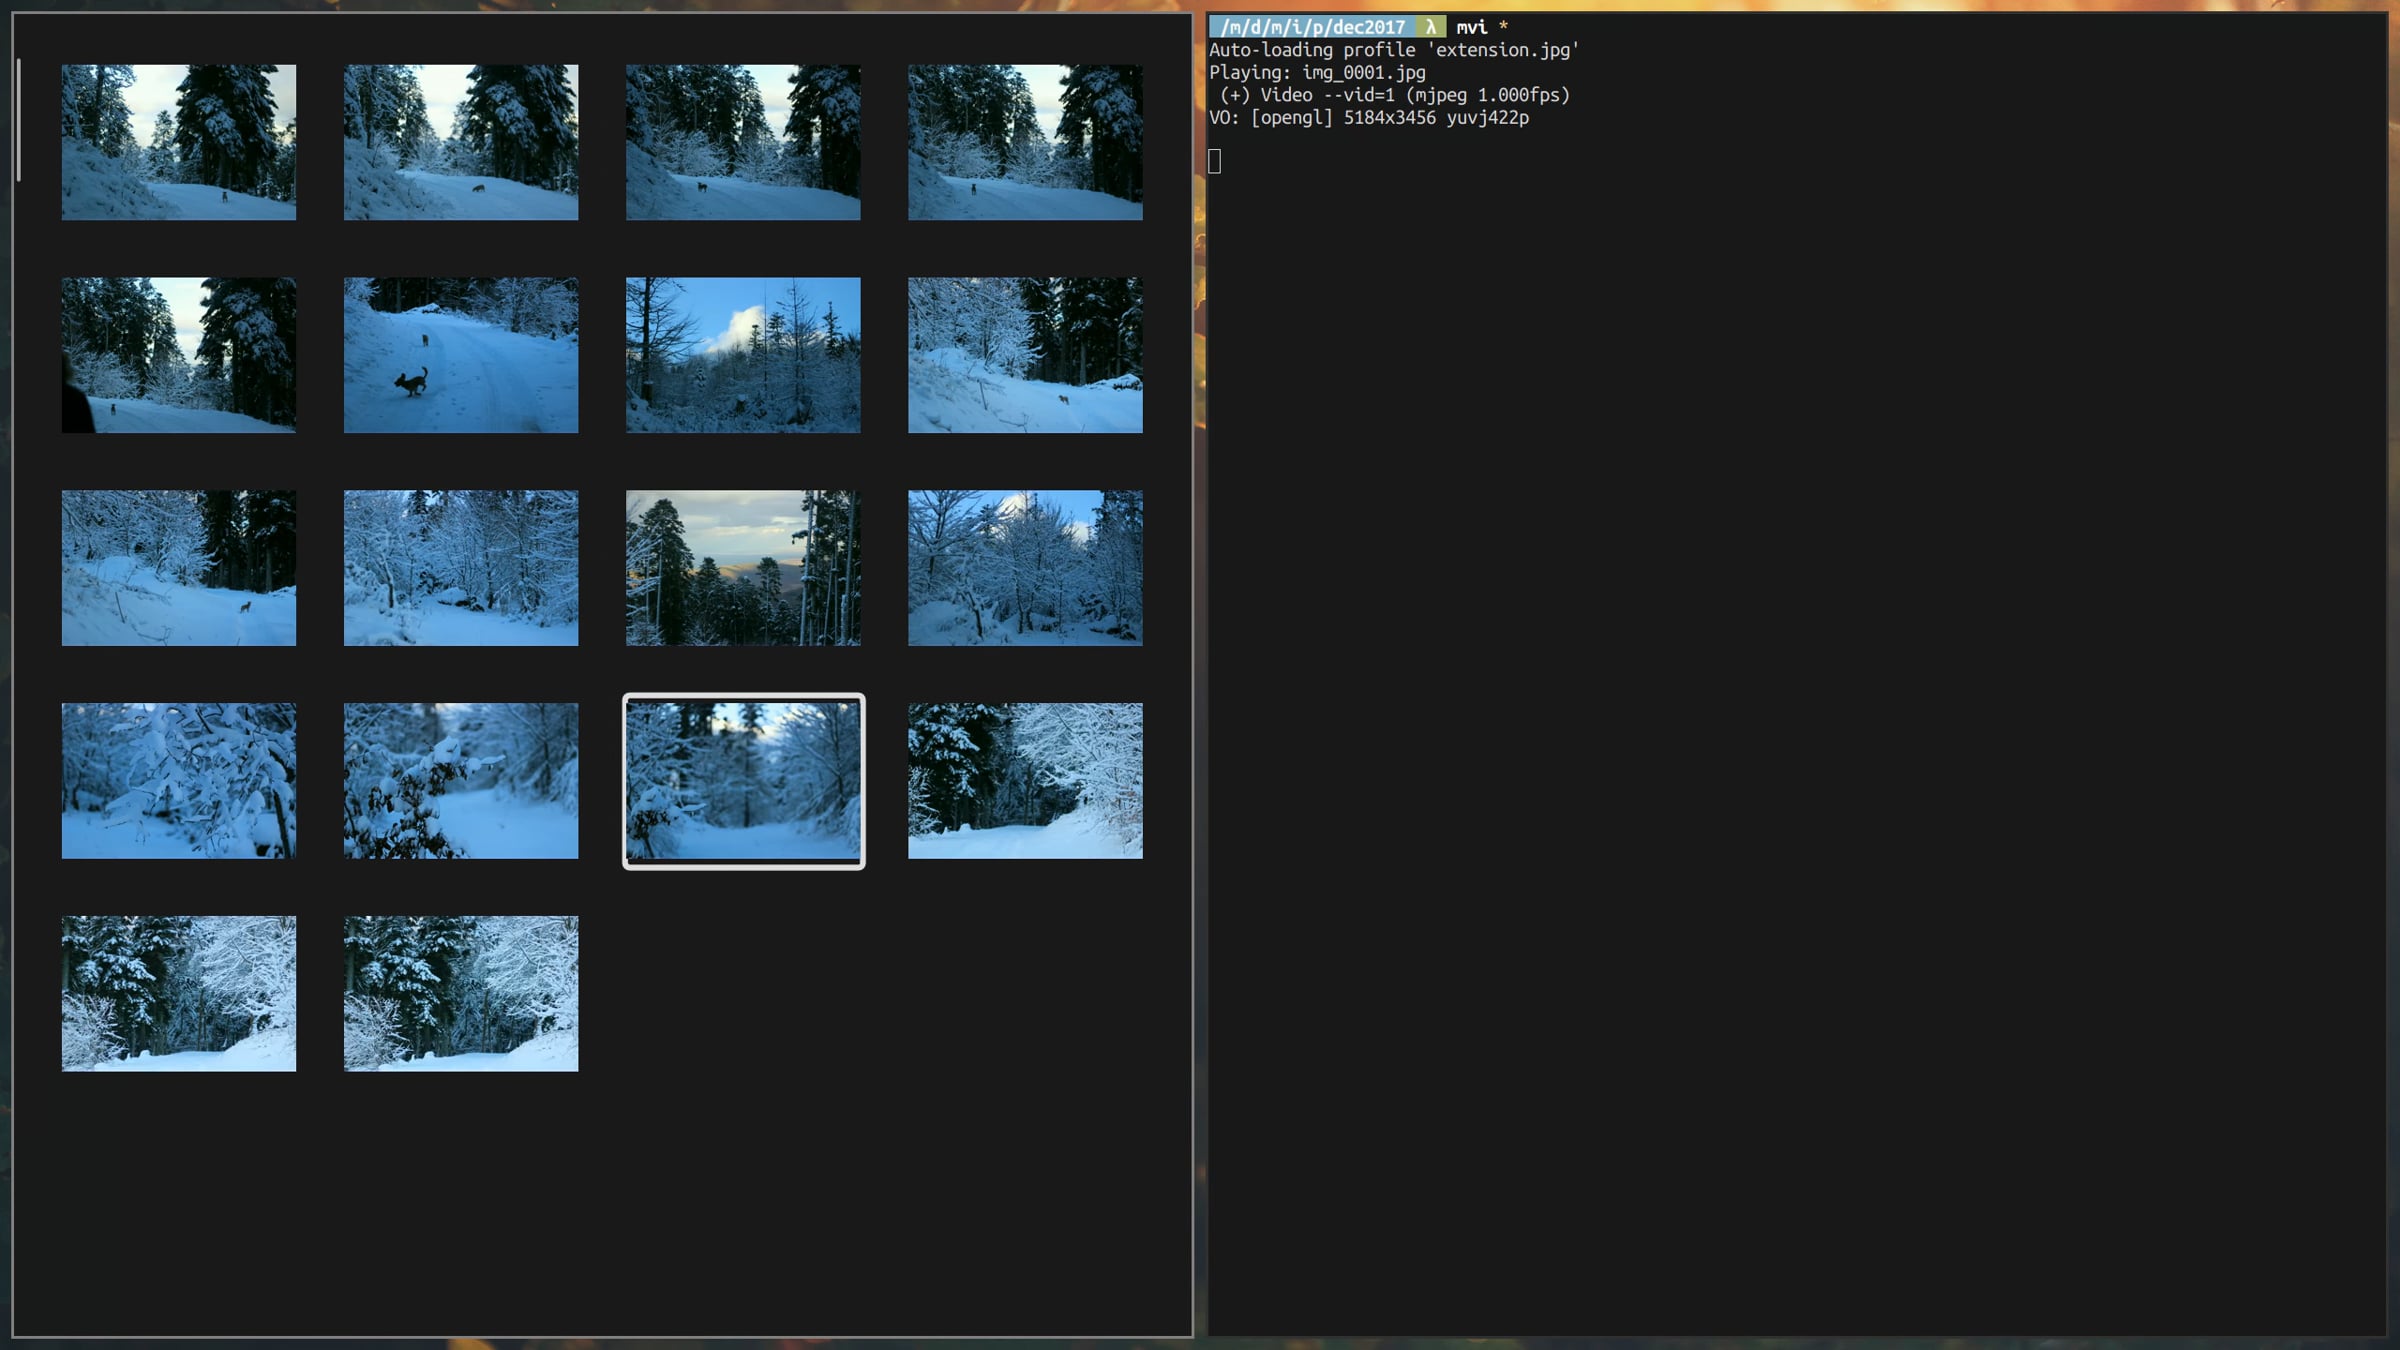This screenshot has height=1350, width=2400.
Task: Select the thumbnail with the large black dog running
Action: tap(461, 355)
